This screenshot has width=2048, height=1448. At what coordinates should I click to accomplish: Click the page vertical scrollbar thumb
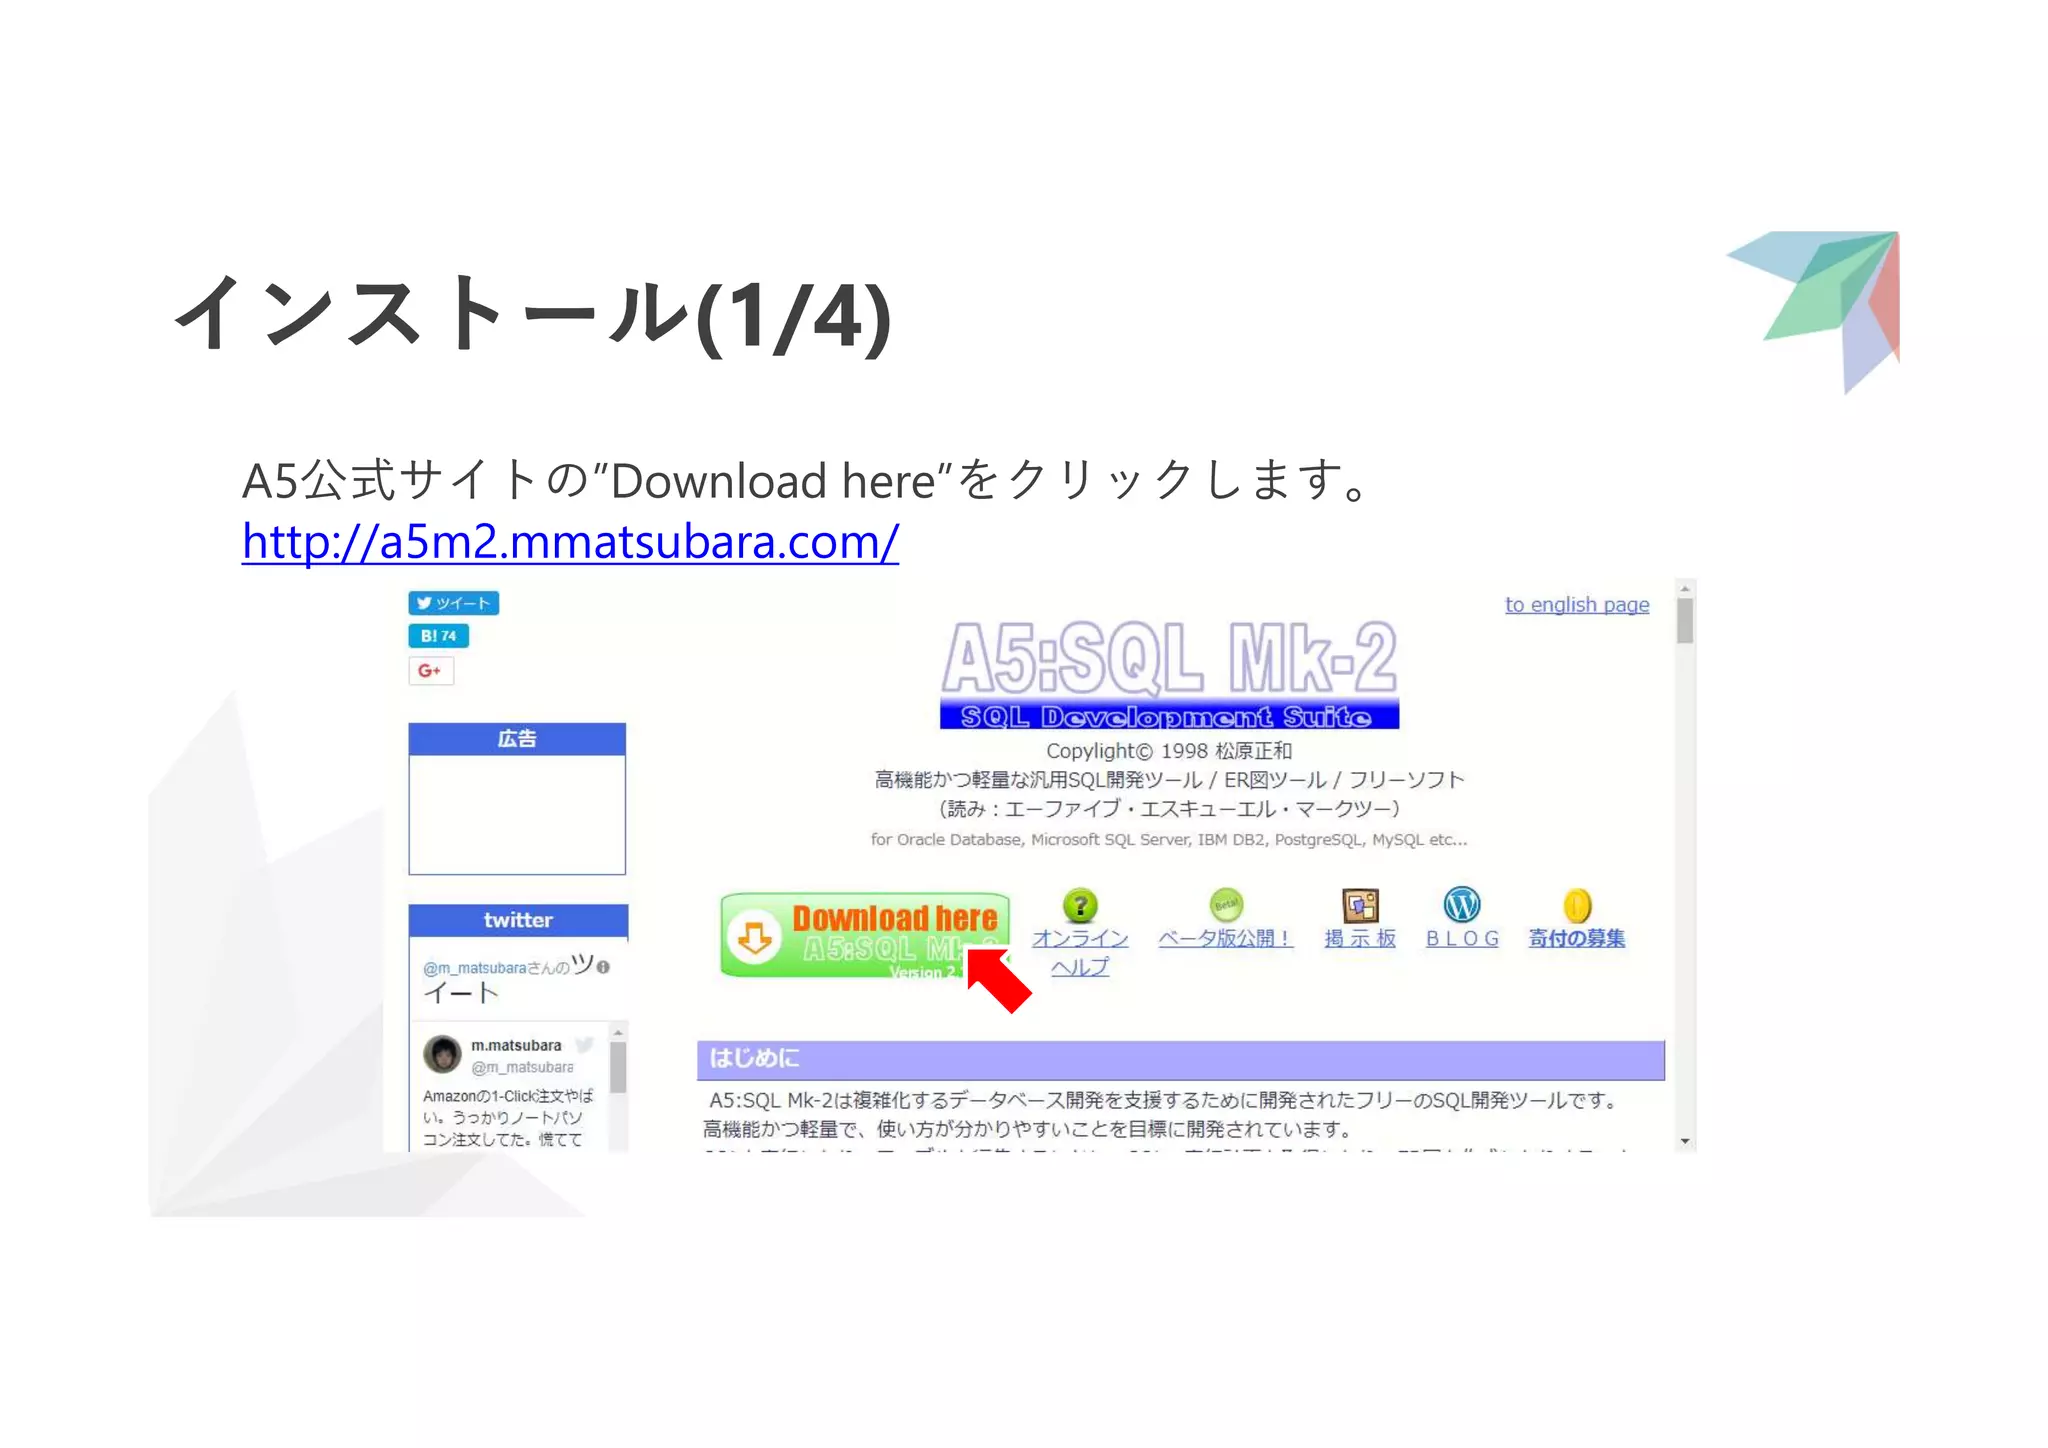pos(1685,621)
